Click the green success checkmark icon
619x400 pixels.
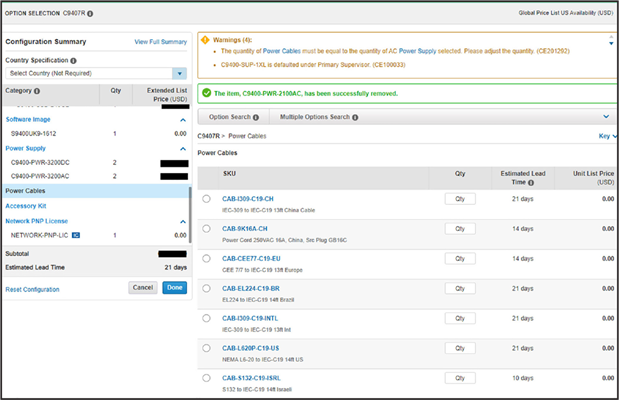pos(206,93)
